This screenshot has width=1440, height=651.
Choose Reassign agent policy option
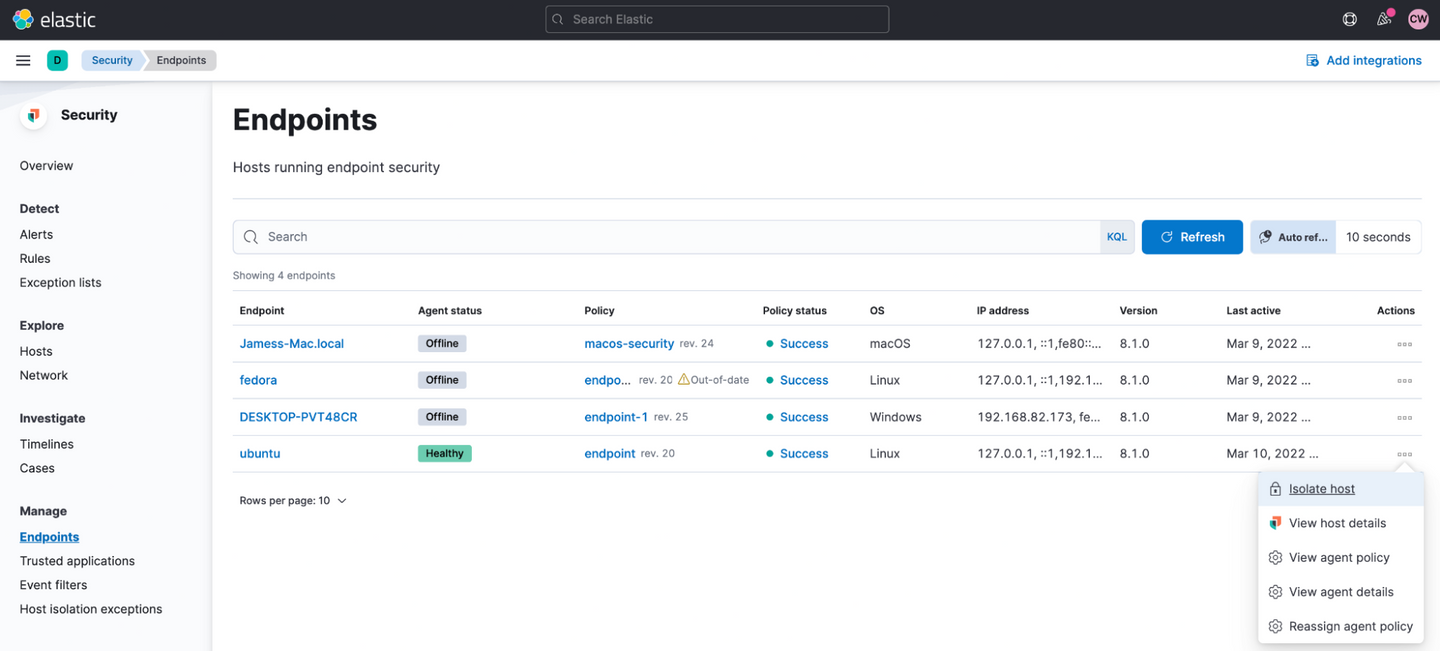1350,626
